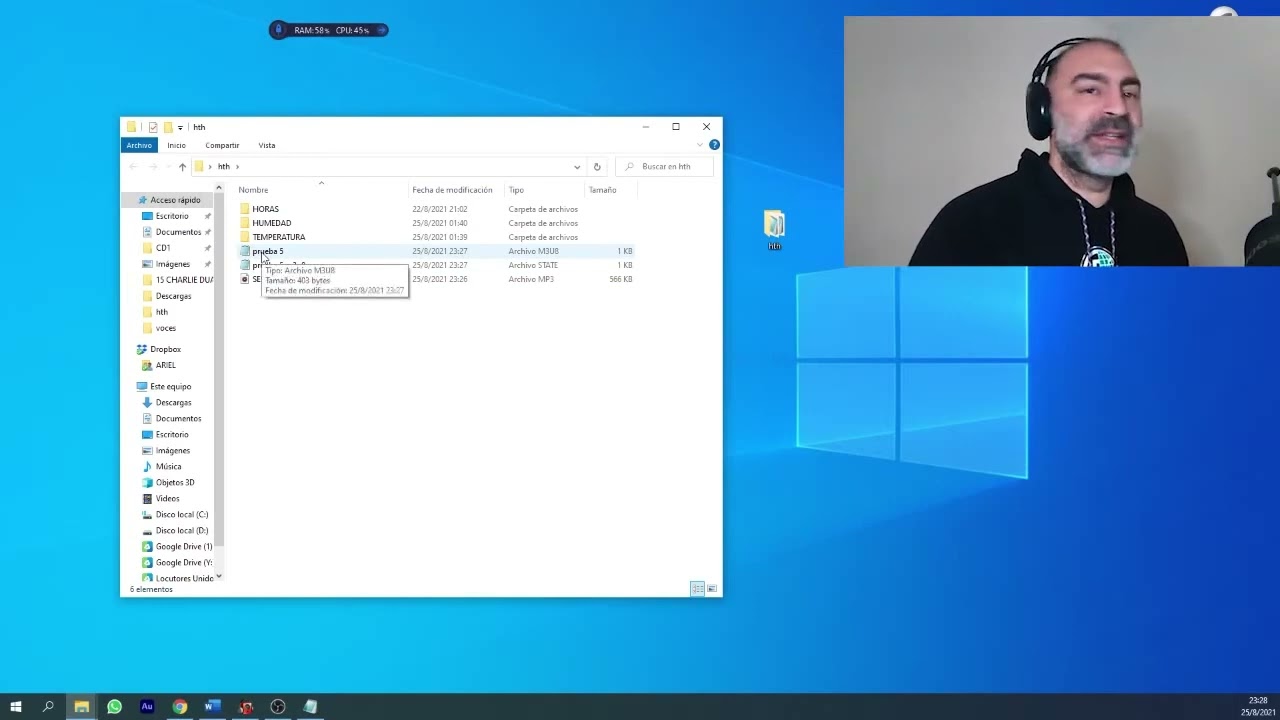Expand the ribbon with chevron
The height and width of the screenshot is (720, 1280).
coord(700,145)
